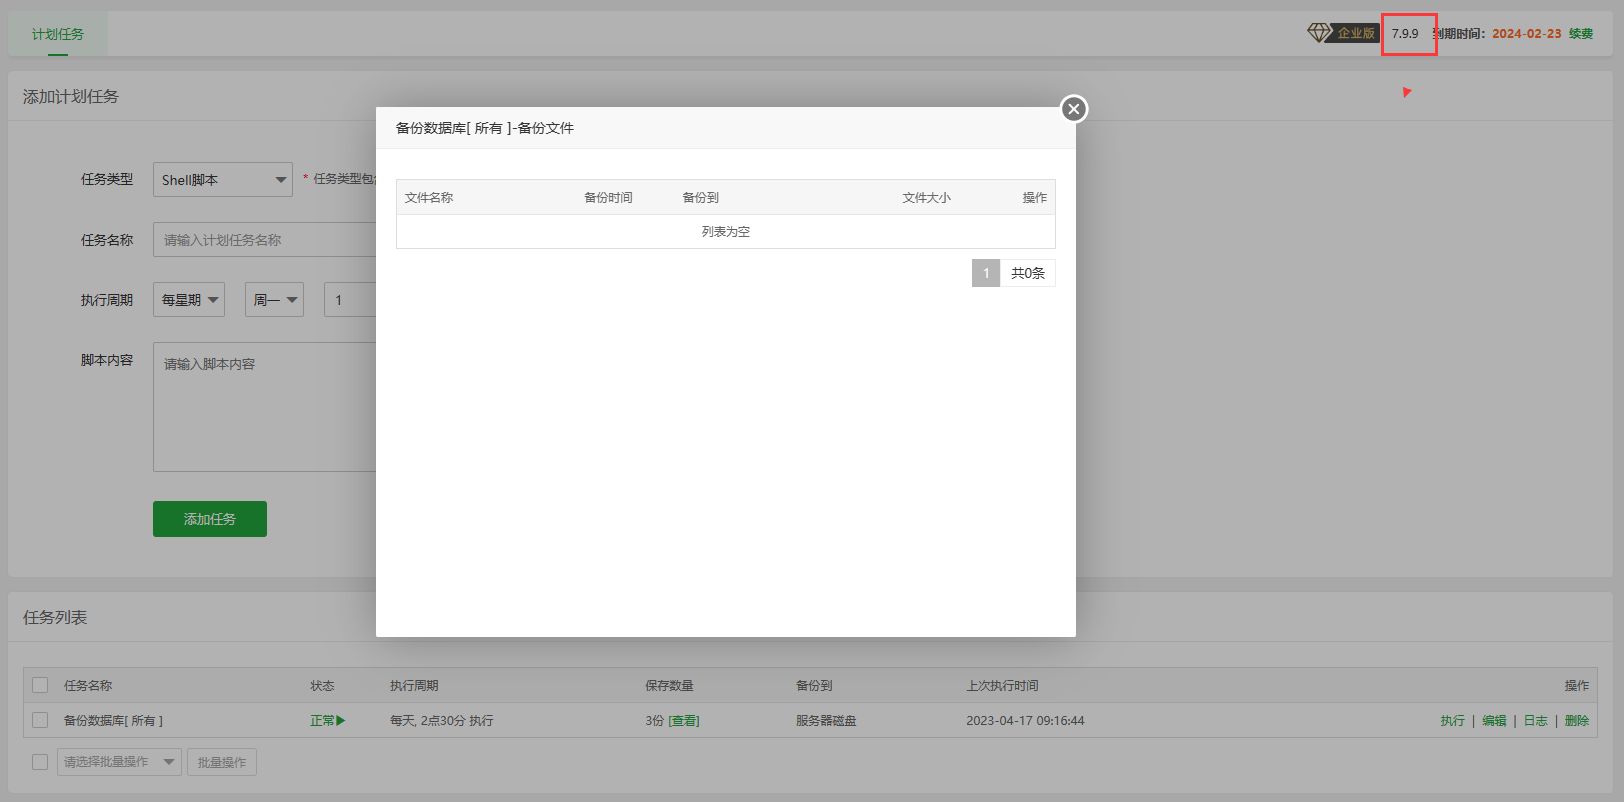Click the 脚本内容 textarea
Image resolution: width=1624 pixels, height=802 pixels.
tap(265, 407)
